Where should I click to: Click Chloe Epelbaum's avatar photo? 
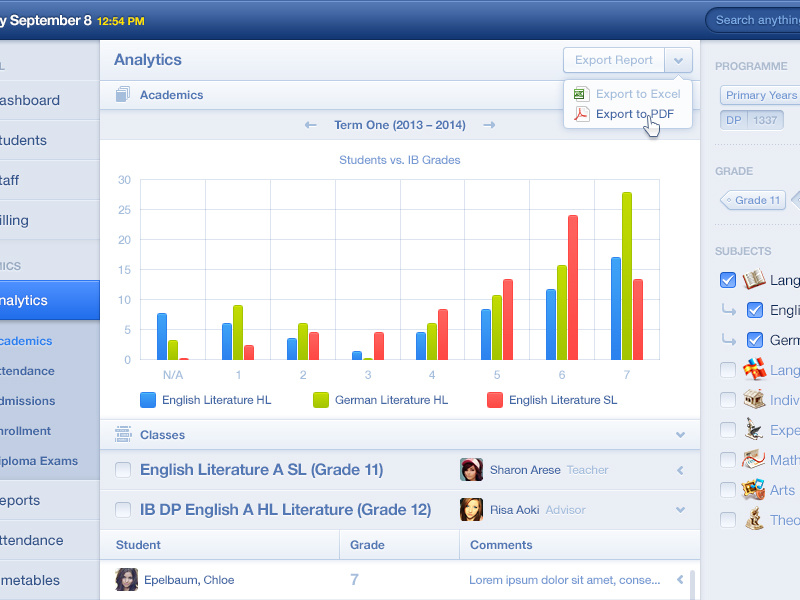(127, 580)
